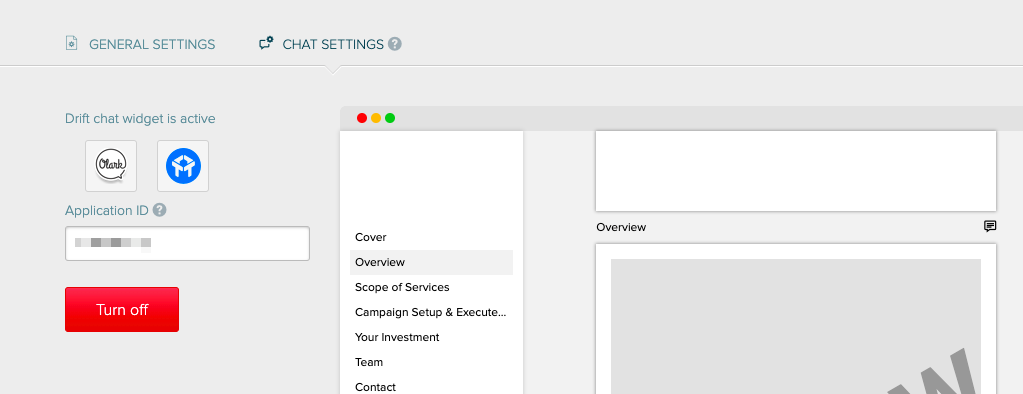1023x394 pixels.
Task: Open the help icon beside Chat Settings
Action: pos(395,44)
